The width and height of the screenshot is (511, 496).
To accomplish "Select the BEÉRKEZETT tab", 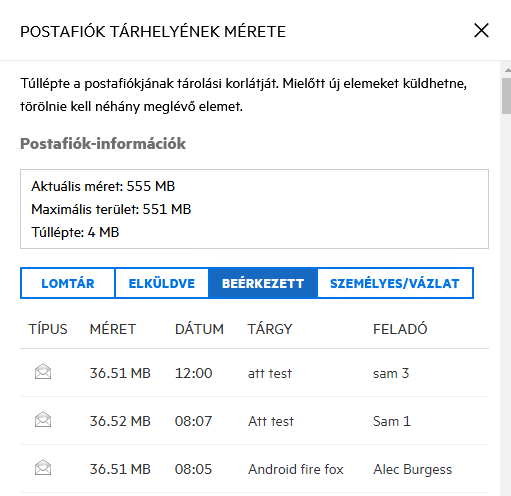I will point(263,283).
